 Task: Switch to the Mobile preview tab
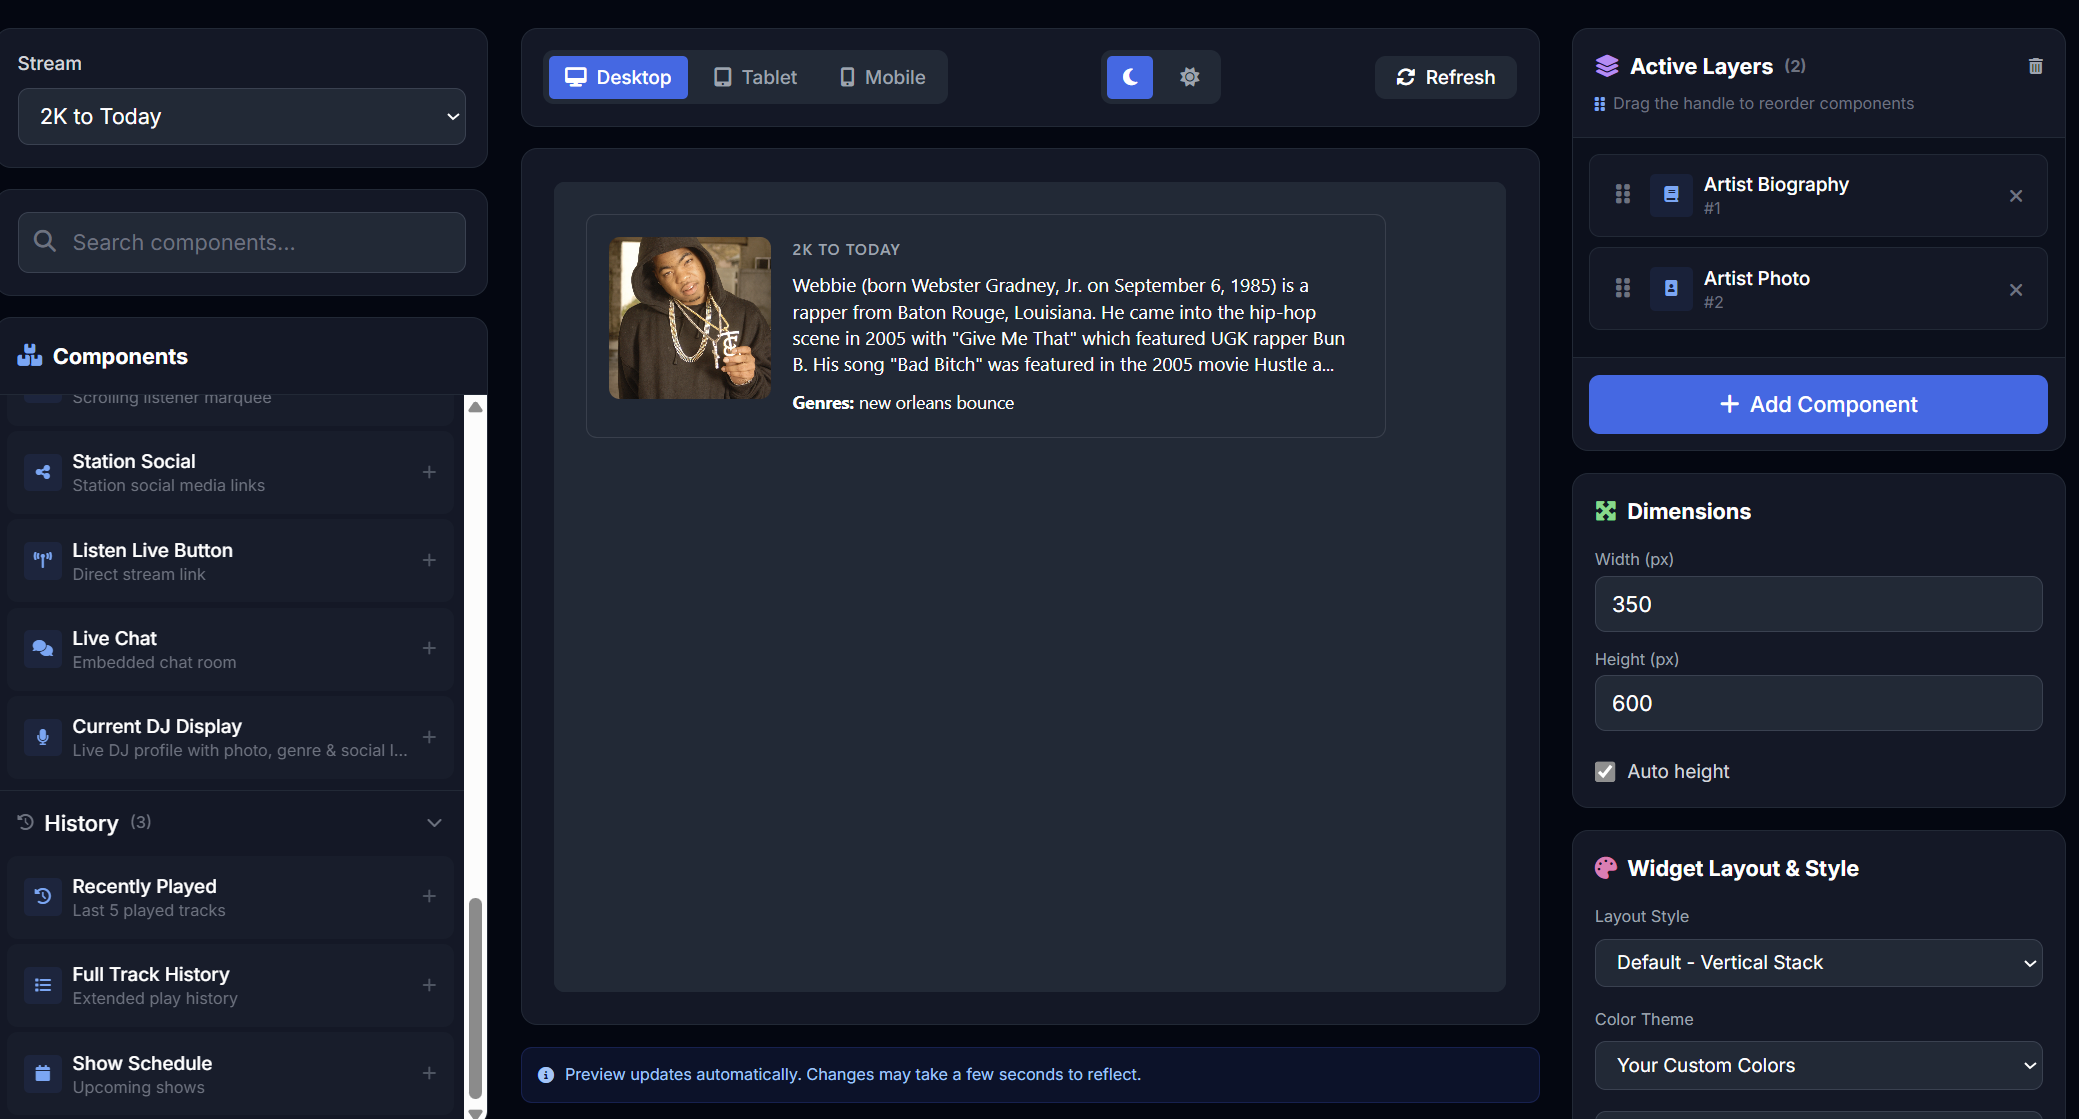click(881, 77)
